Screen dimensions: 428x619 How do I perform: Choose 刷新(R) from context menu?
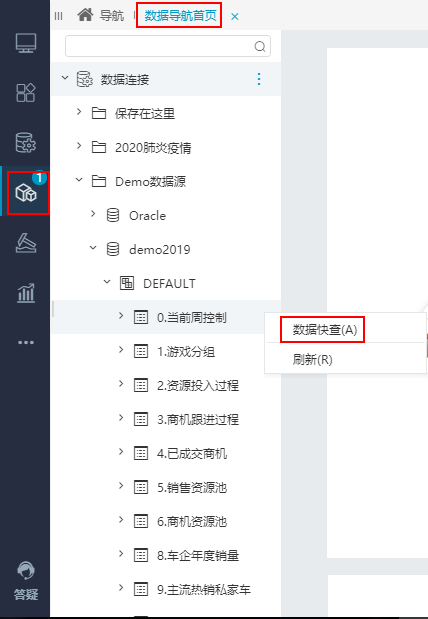312,360
